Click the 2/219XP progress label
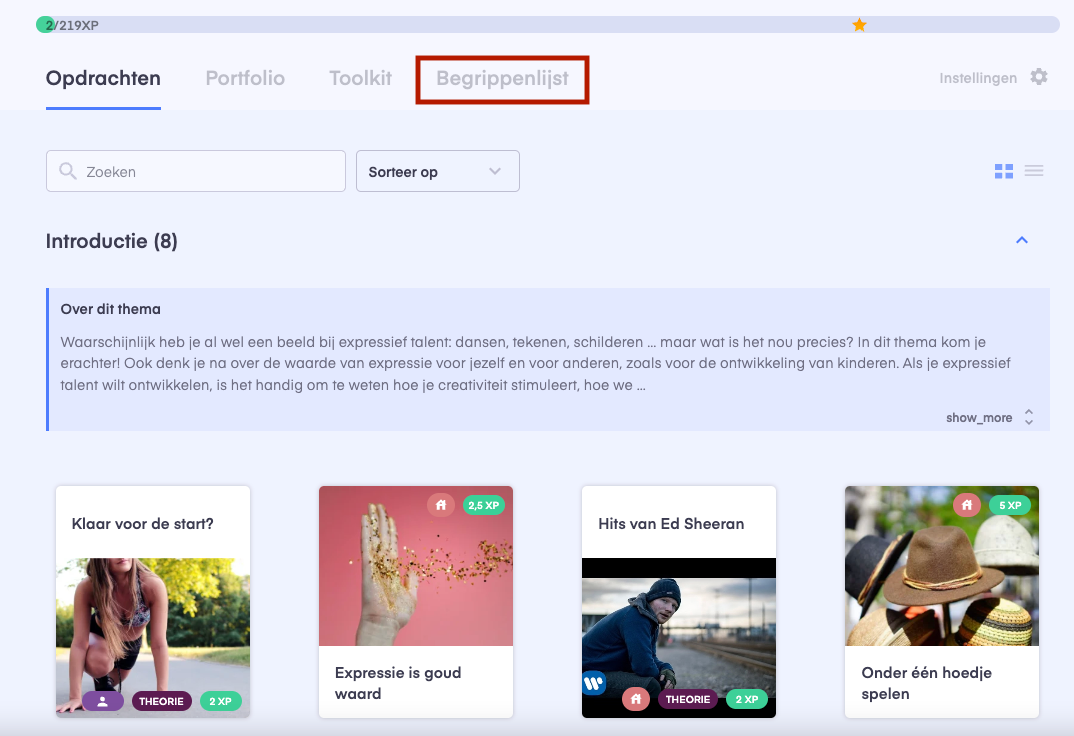The width and height of the screenshot is (1074, 736). (x=72, y=25)
